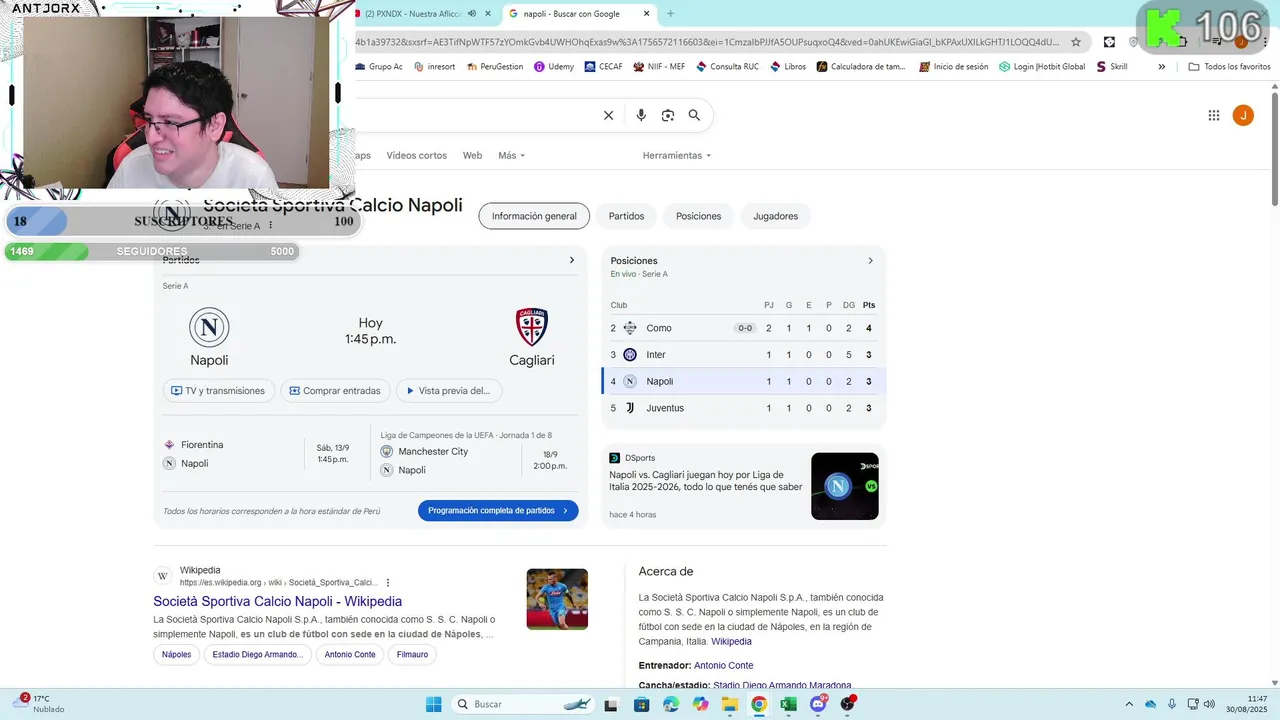Start a voice search with the microphone icon
The width and height of the screenshot is (1280, 720).
point(641,115)
